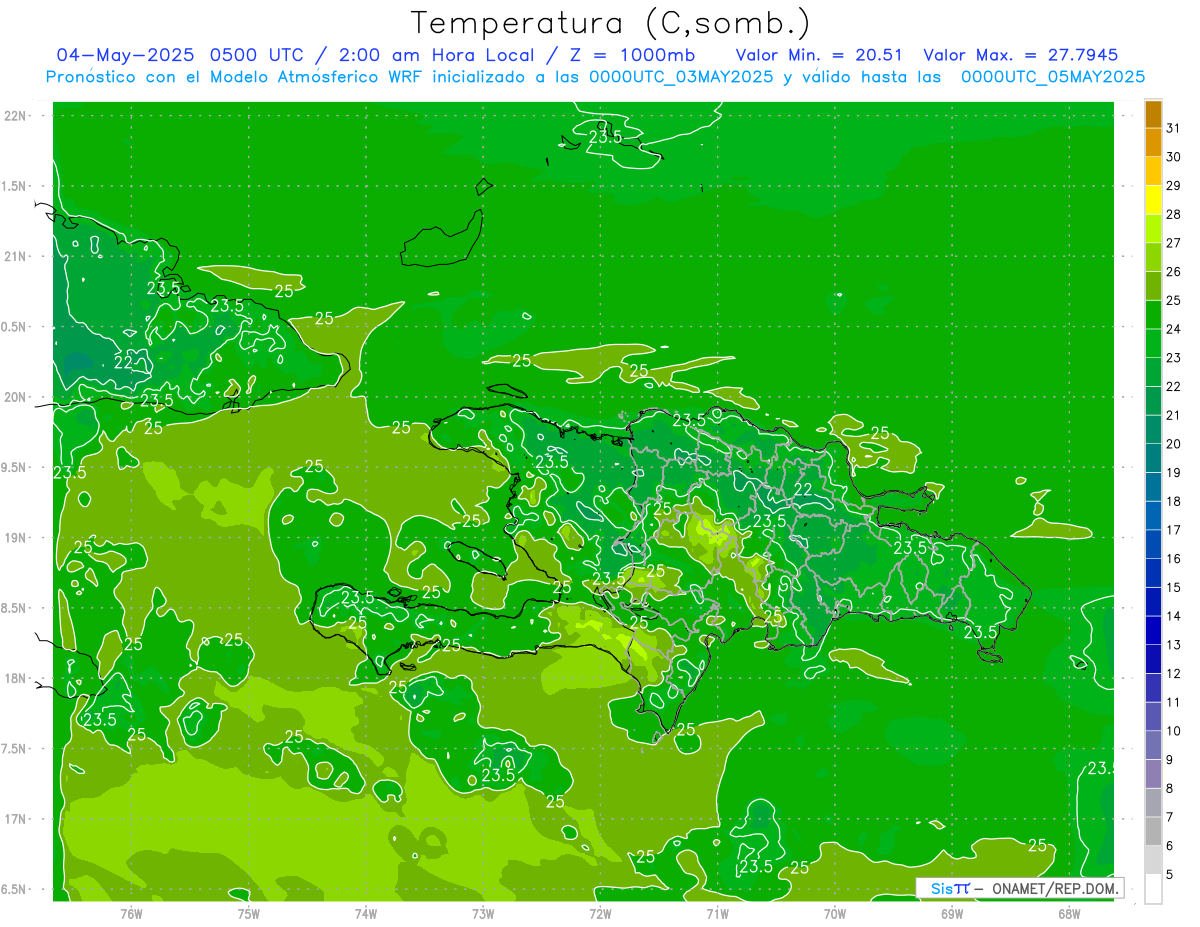Click the "Valor Min. = 20.51" text

click(819, 54)
